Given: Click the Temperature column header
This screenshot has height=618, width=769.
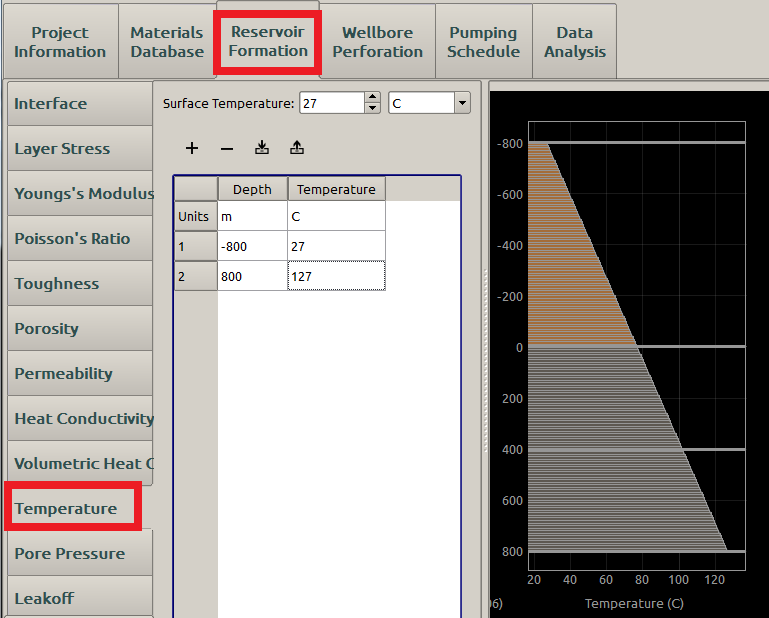Looking at the screenshot, I should pos(336,189).
